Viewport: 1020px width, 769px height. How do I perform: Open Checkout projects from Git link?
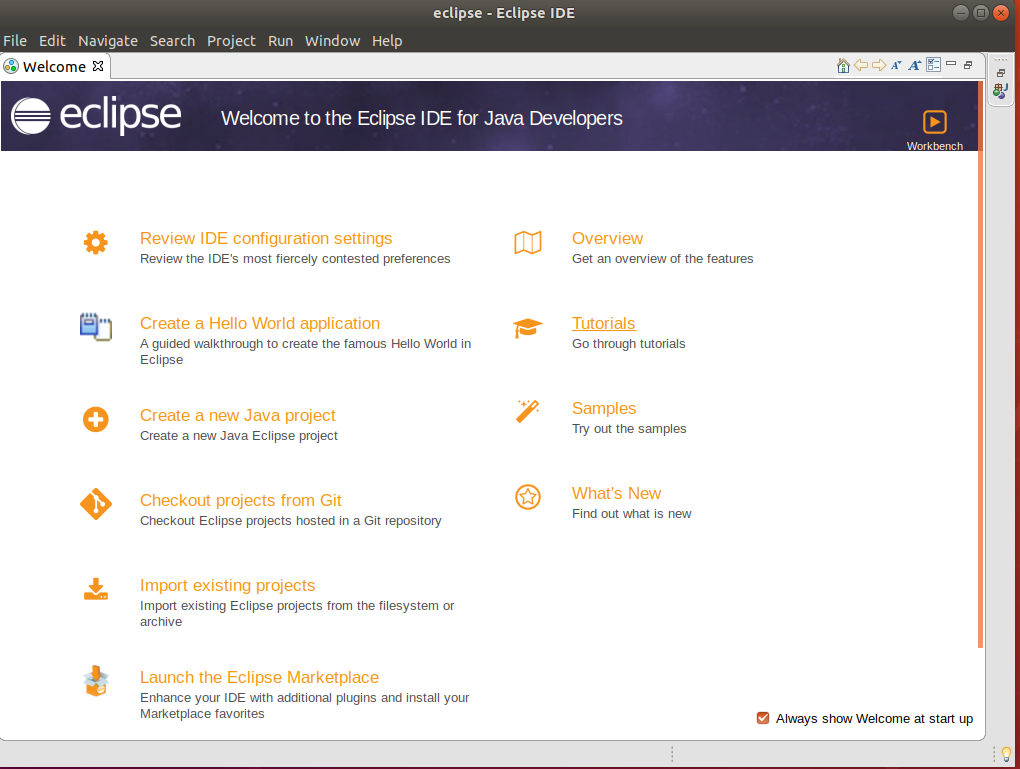(x=241, y=500)
